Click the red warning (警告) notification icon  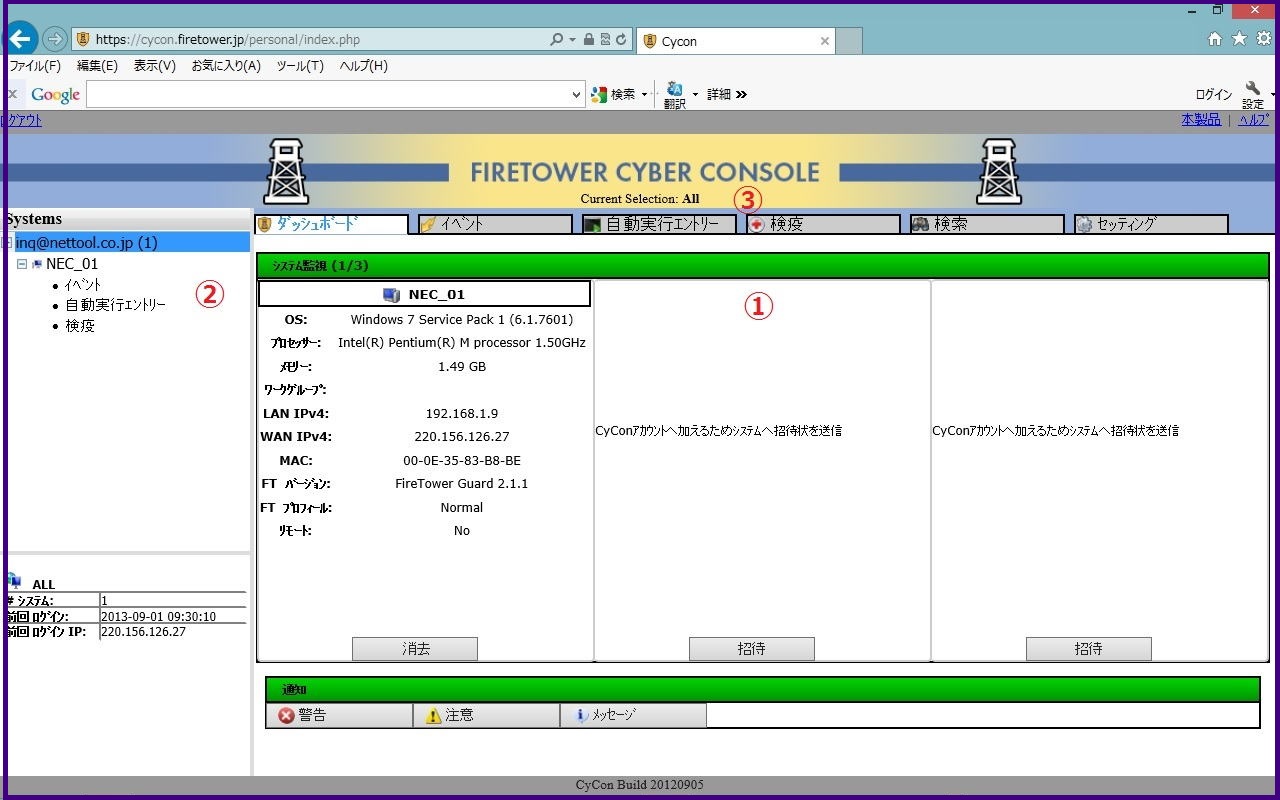point(287,715)
